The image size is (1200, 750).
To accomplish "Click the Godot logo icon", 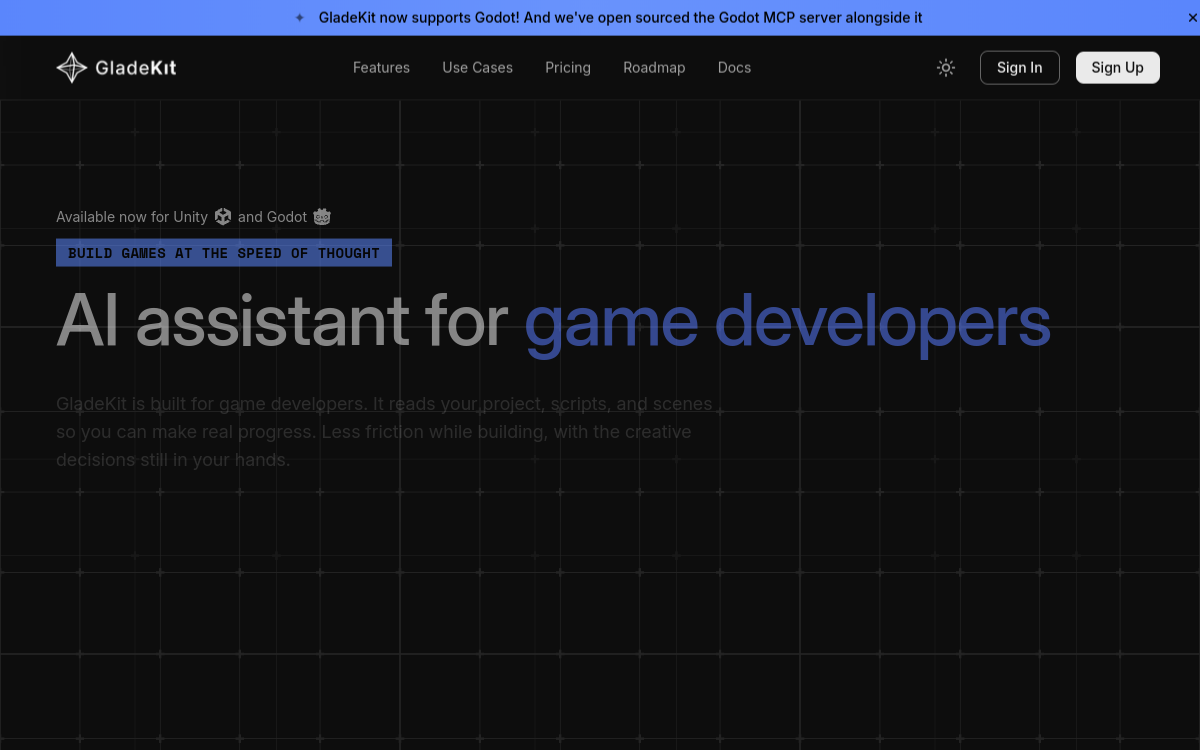I will 322,217.
